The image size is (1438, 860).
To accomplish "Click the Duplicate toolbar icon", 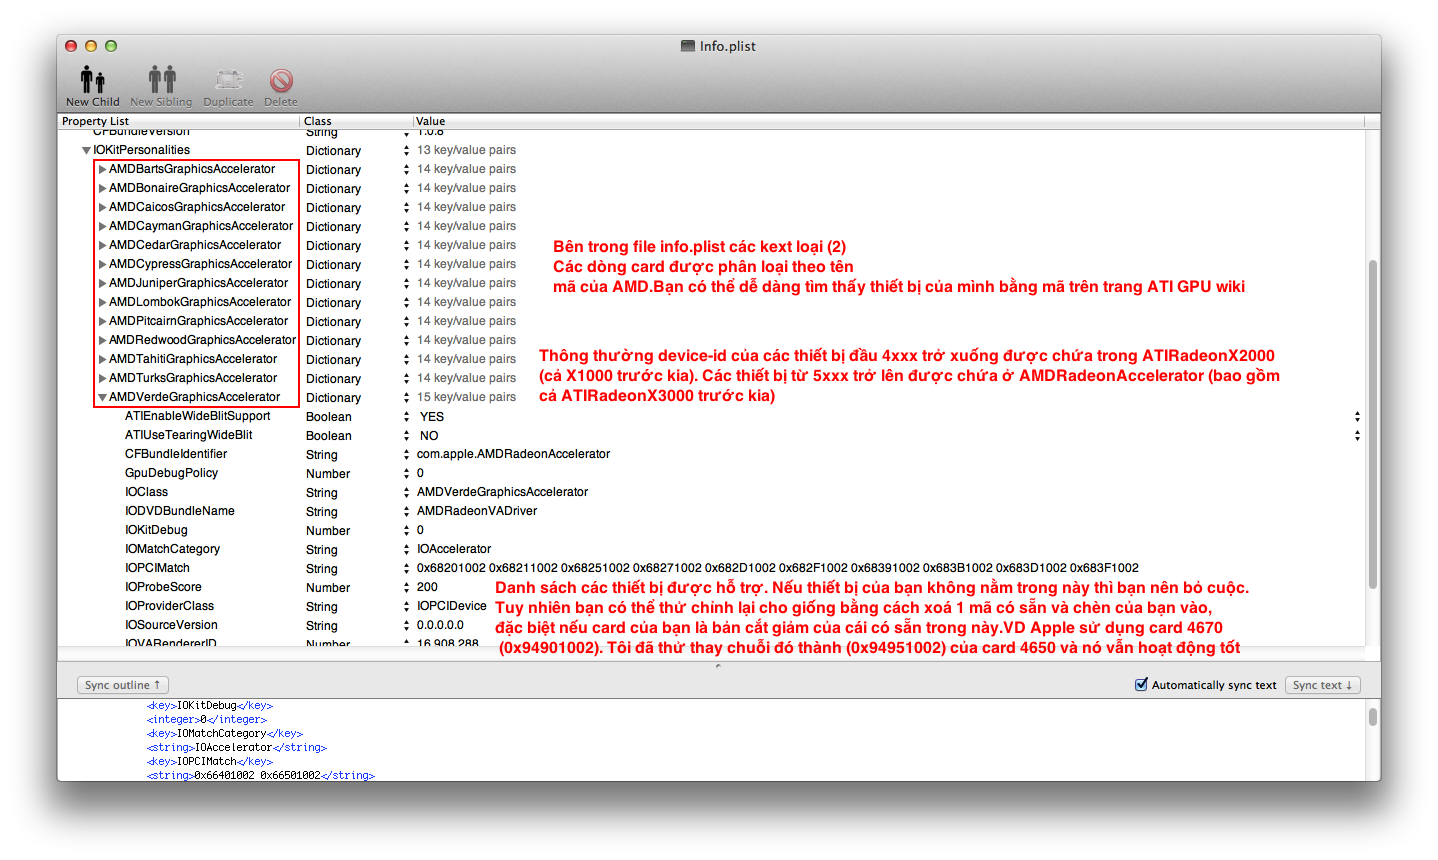I will (x=229, y=80).
